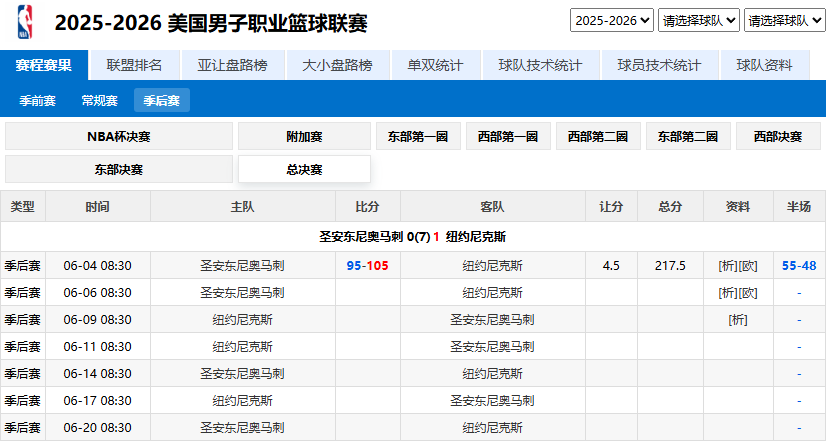Show the 西部第二圈 round
Screen dimensions: 827x442
coord(598,137)
